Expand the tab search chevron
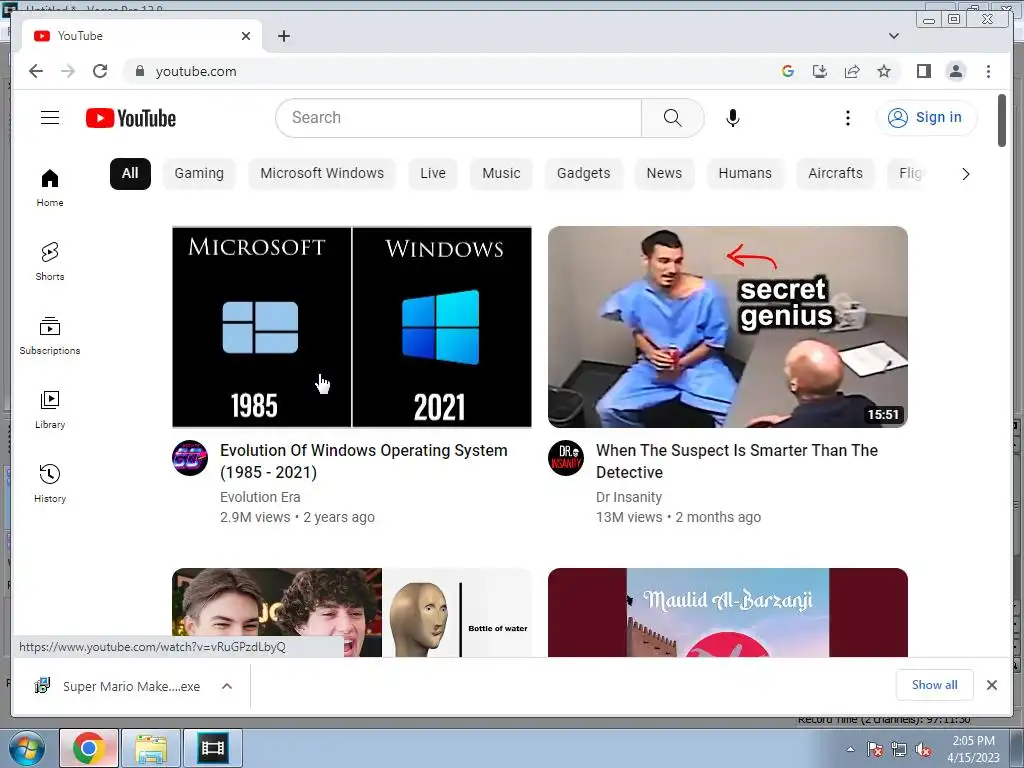 click(894, 36)
